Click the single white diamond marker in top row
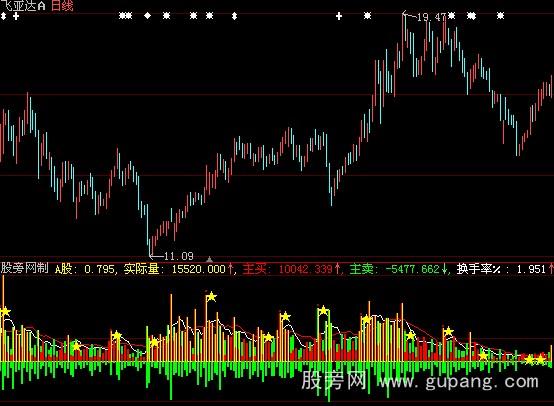 (x=148, y=16)
